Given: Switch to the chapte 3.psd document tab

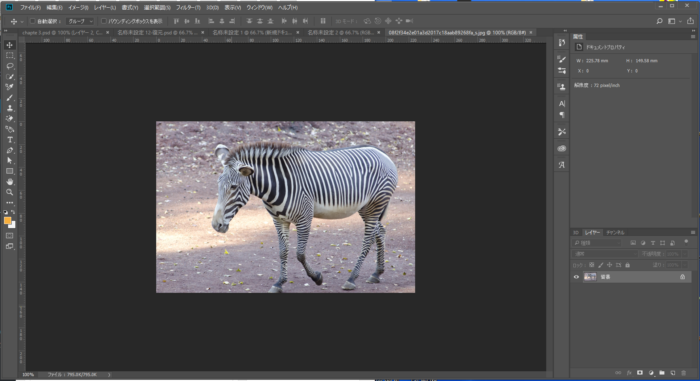Looking at the screenshot, I should click(x=62, y=33).
